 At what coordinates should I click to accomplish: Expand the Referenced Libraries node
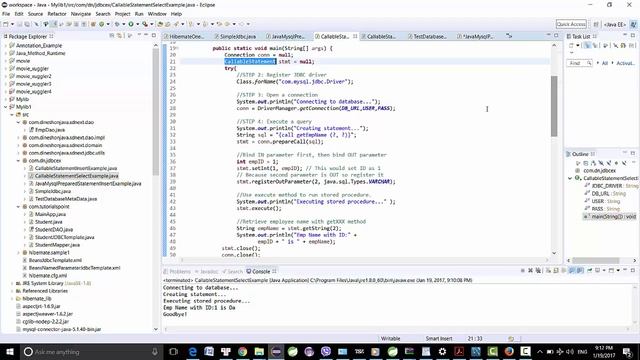(12, 291)
